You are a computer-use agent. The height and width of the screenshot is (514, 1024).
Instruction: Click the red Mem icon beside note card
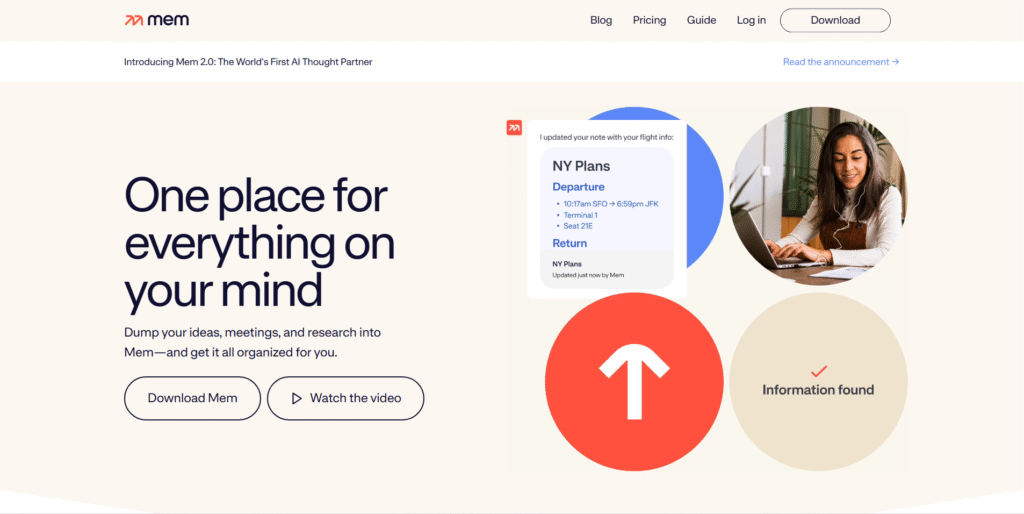tap(514, 127)
